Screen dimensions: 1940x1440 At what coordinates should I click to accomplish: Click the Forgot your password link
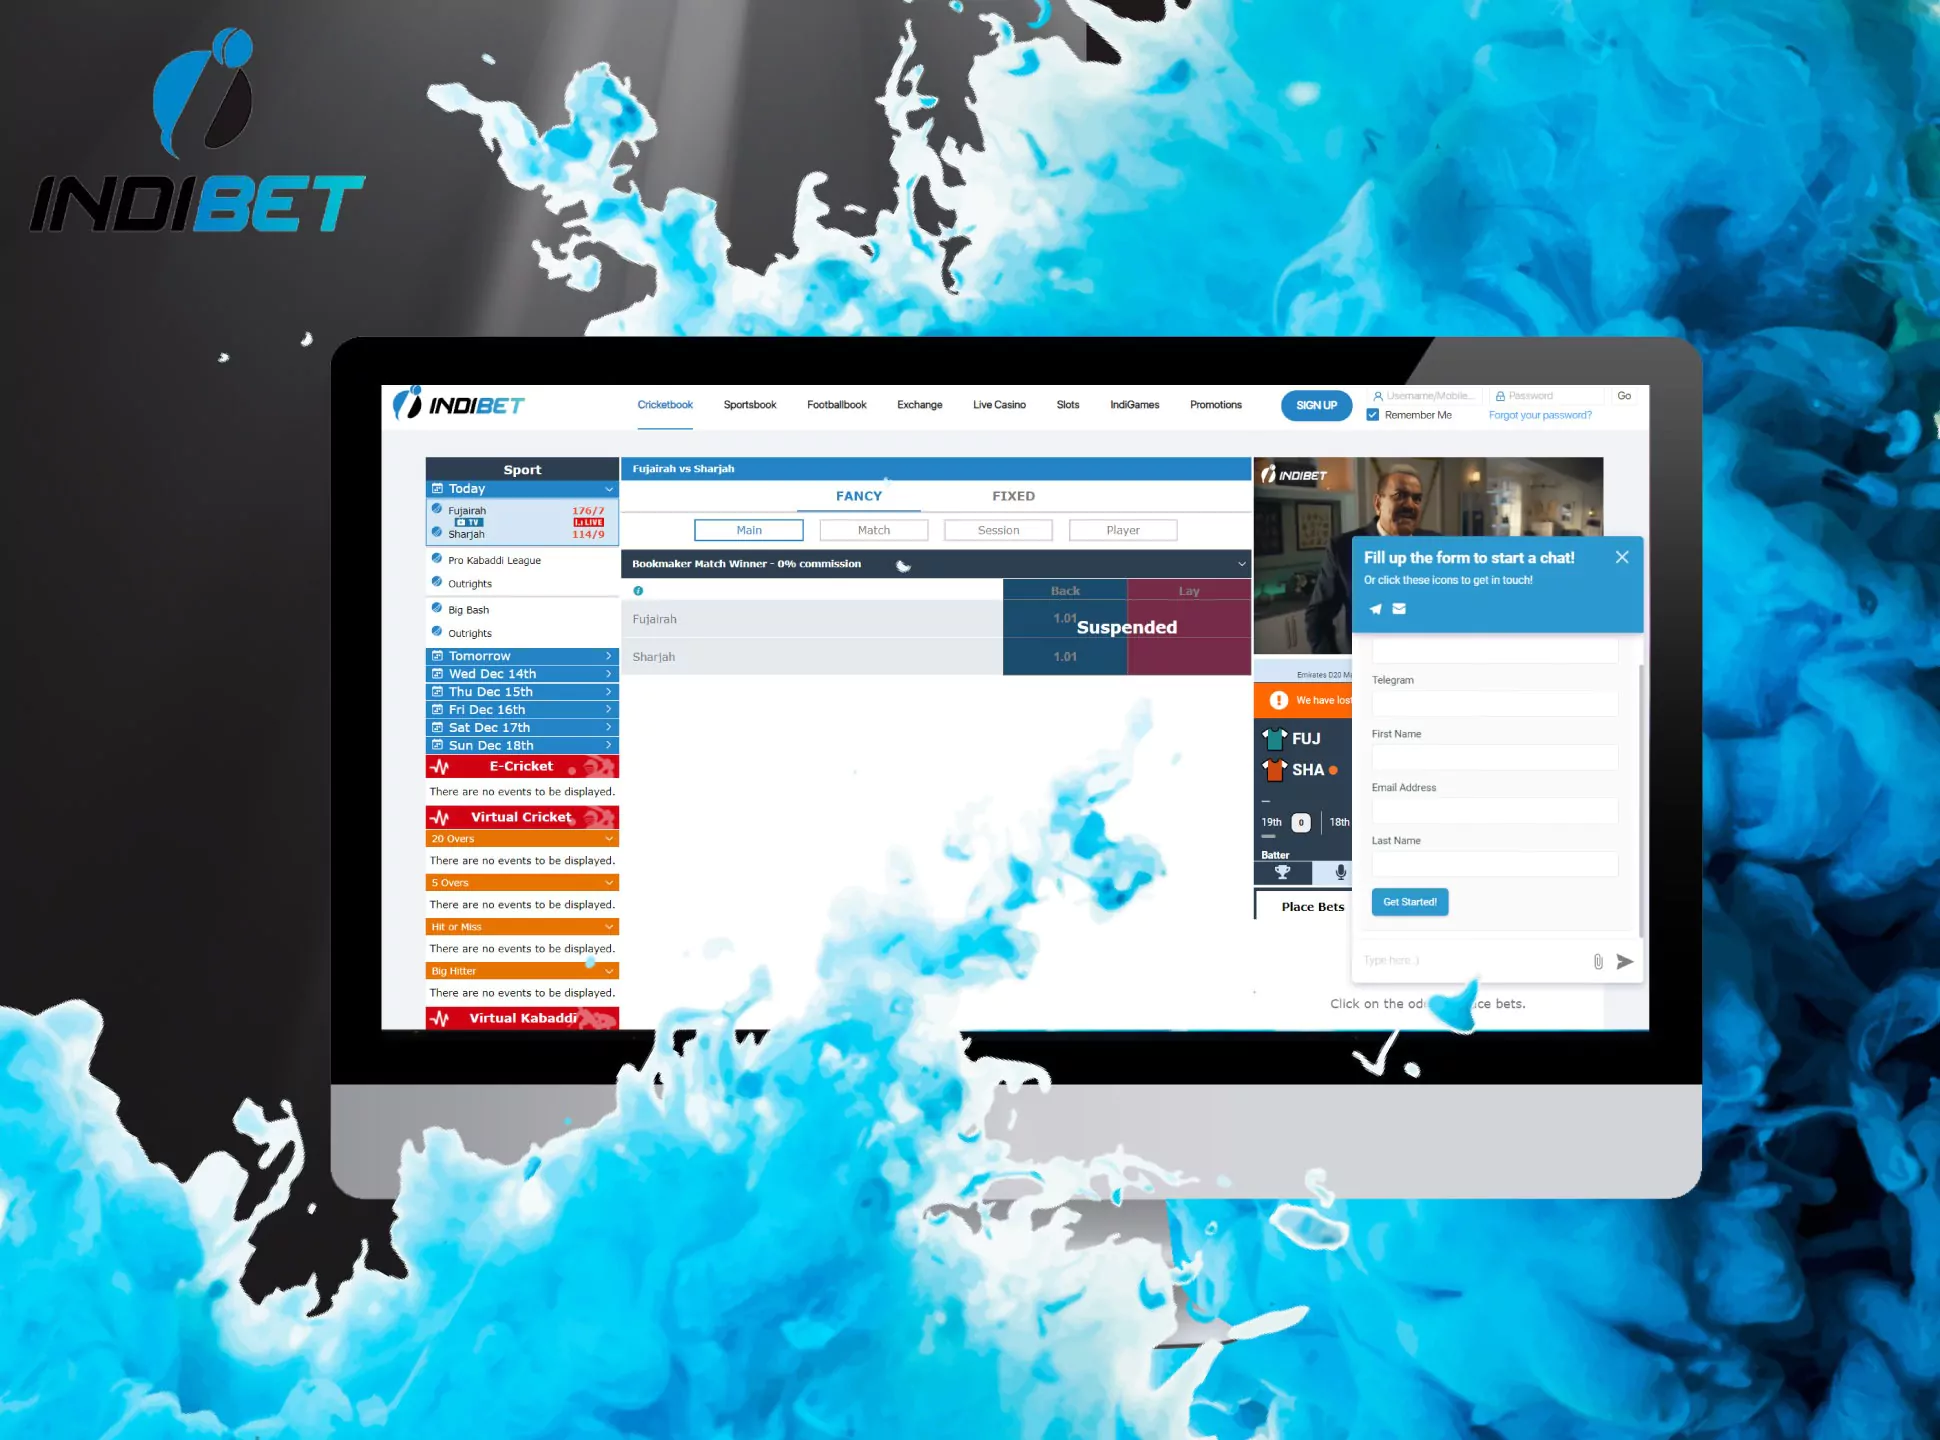pos(1541,414)
